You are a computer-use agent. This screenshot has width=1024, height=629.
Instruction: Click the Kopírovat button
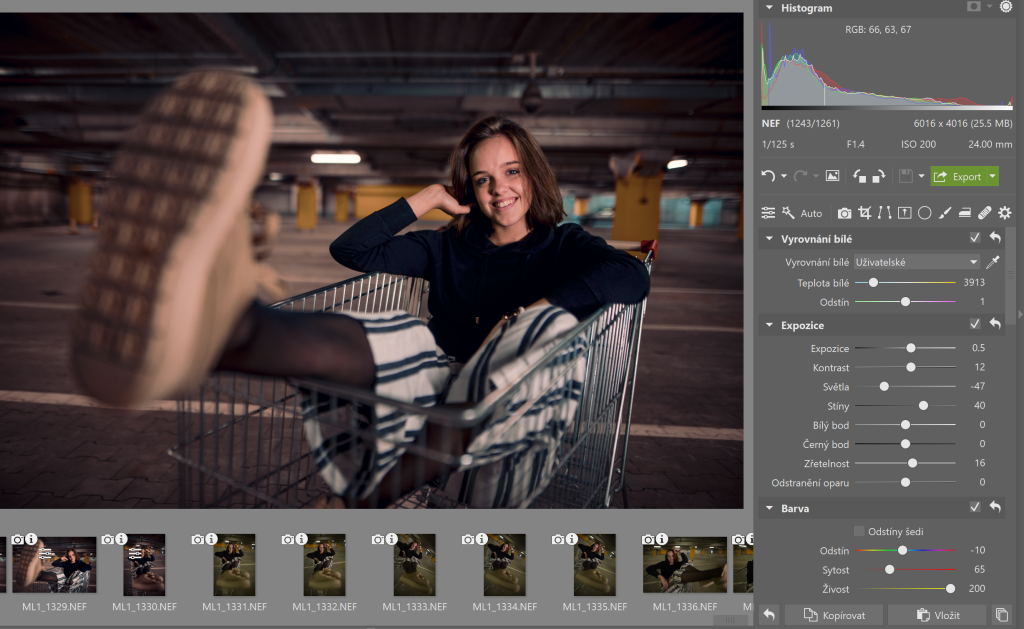click(835, 615)
